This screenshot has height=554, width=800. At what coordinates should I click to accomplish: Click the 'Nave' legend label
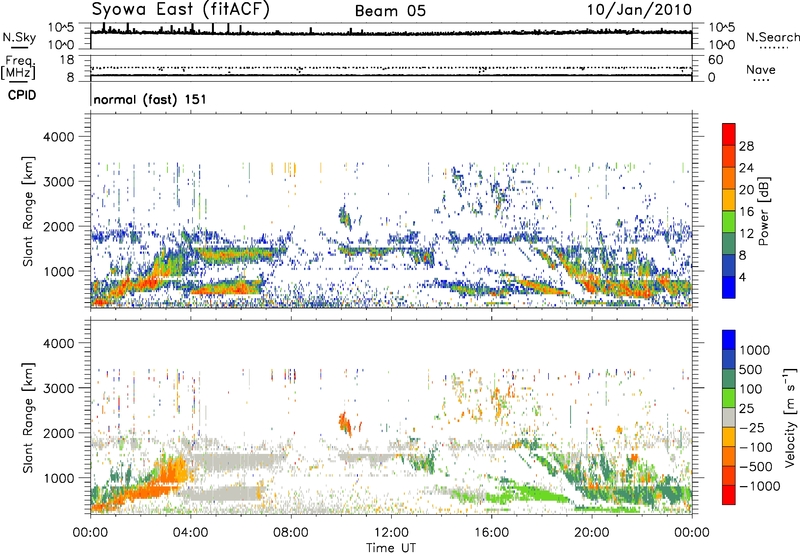[x=761, y=69]
